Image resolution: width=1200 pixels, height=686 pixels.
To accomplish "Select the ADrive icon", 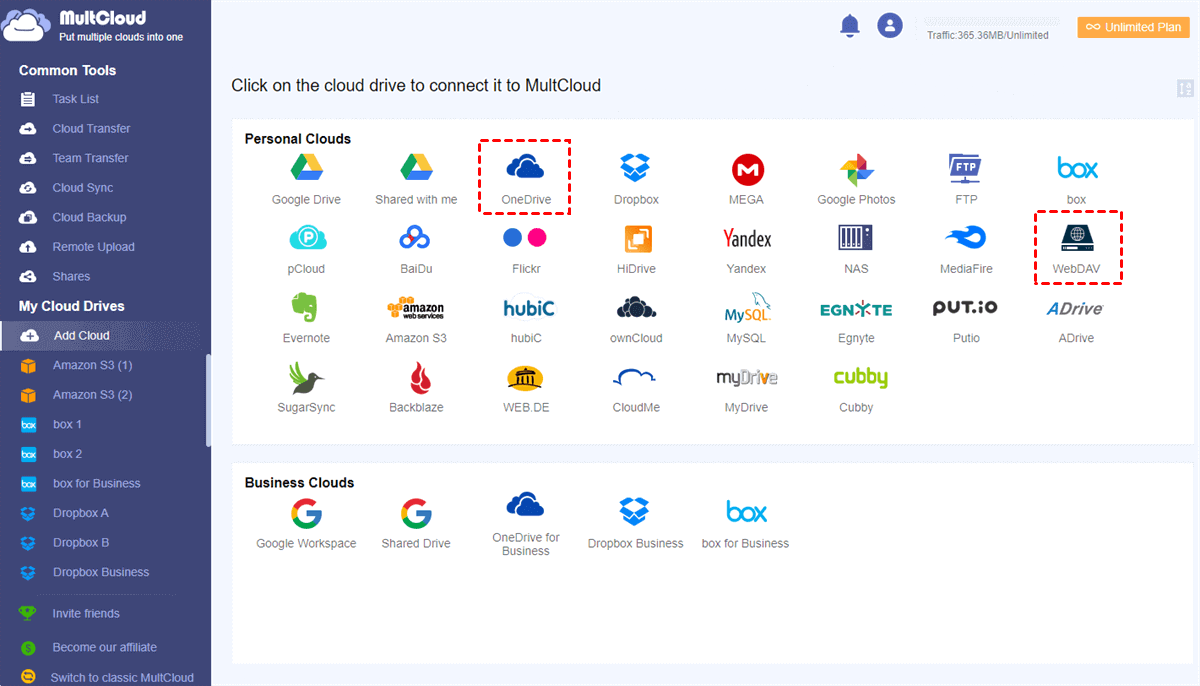I will tap(1076, 309).
